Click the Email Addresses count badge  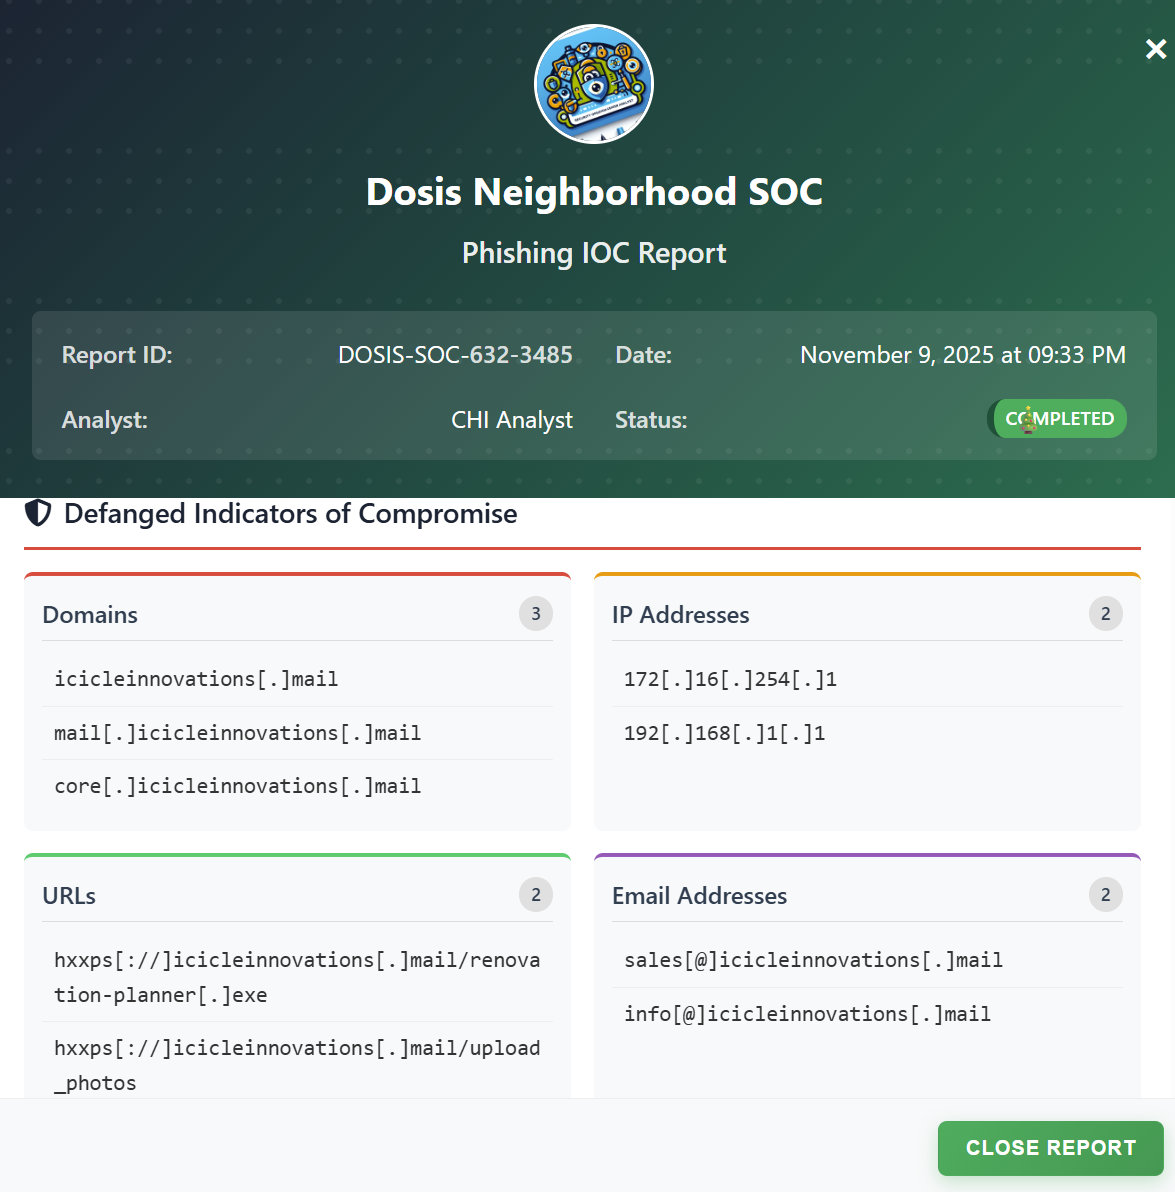1105,895
